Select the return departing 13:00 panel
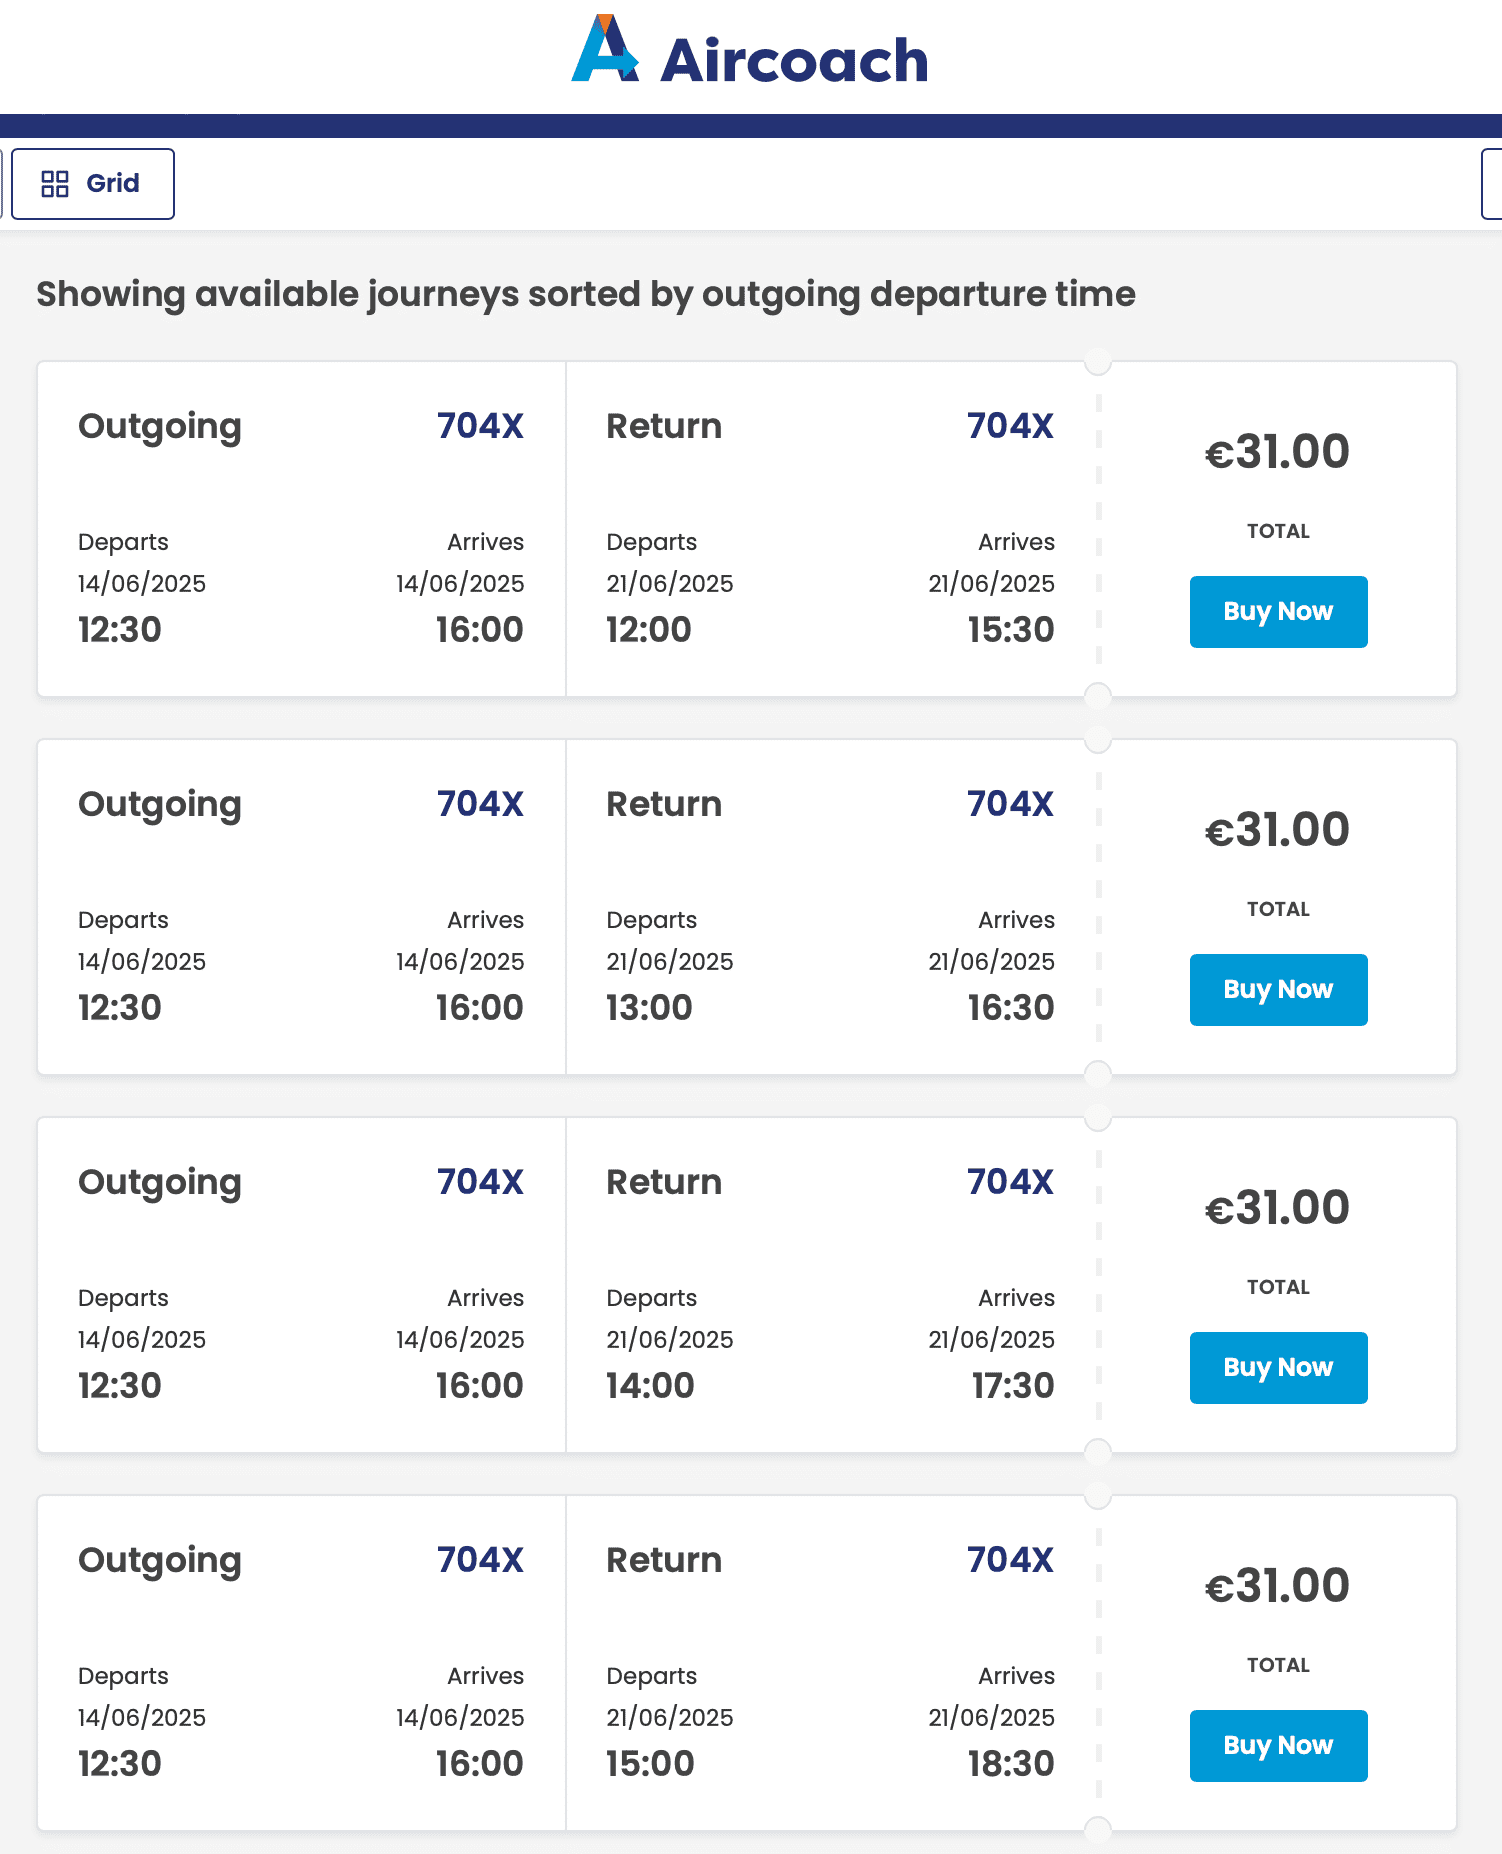The width and height of the screenshot is (1502, 1854). click(830, 907)
